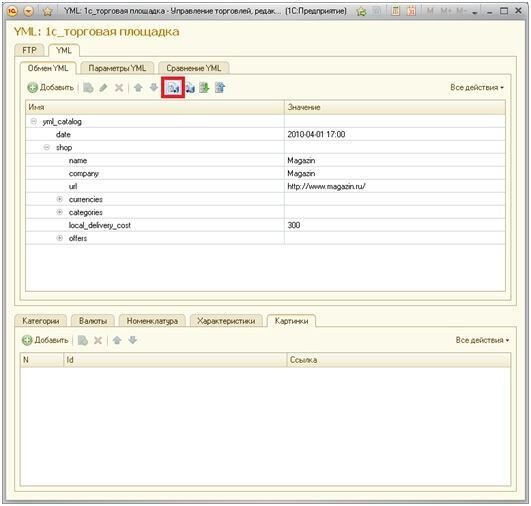Image resolution: width=531 pixels, height=506 pixels.
Task: Click the move up arrow in upper toolbar
Action: coord(138,88)
